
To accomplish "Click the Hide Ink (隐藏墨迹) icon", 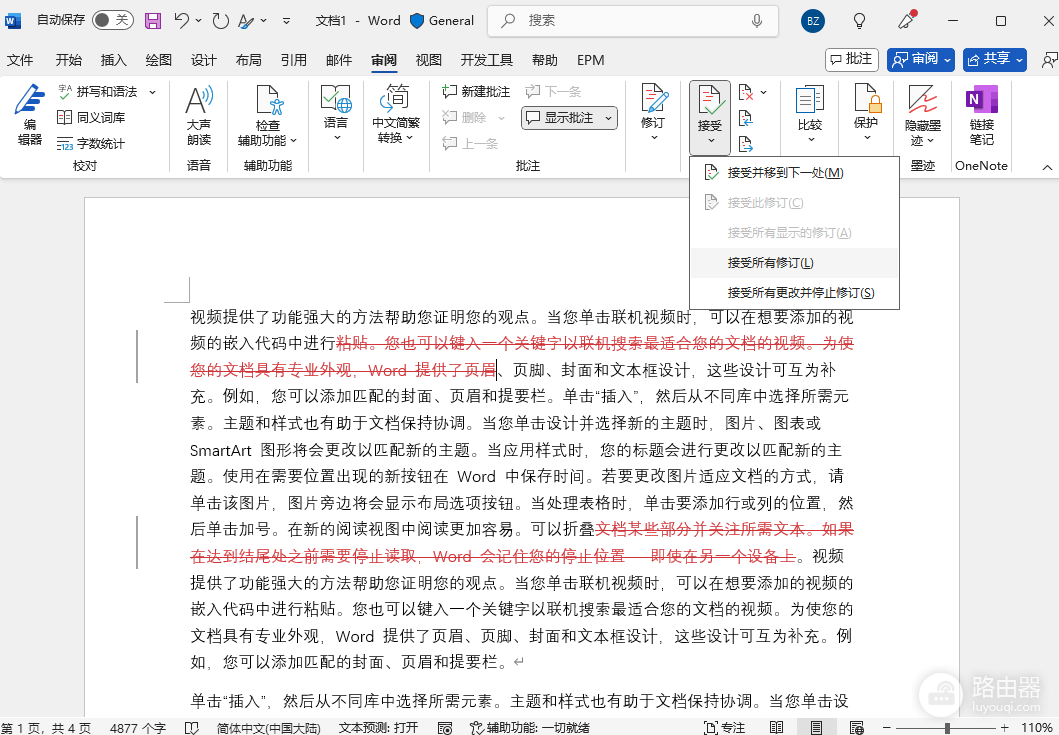I will (x=923, y=99).
